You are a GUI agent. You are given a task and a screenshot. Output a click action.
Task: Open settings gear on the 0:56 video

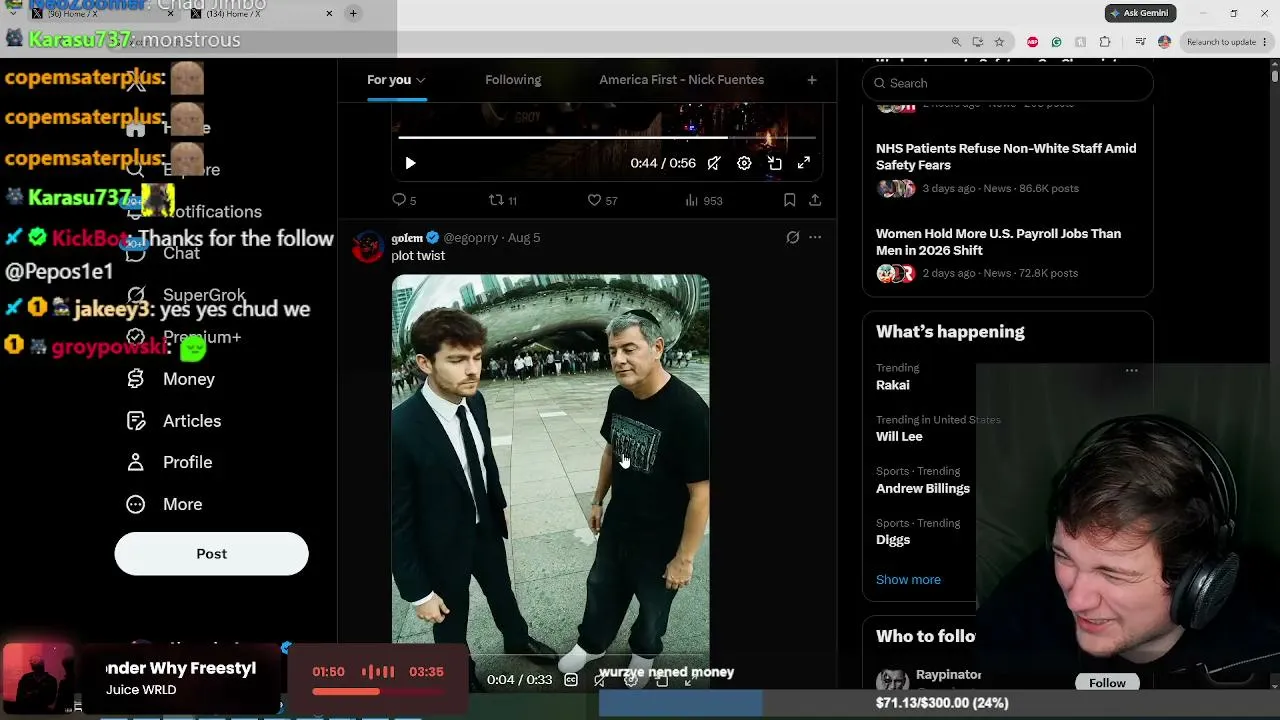click(x=744, y=163)
